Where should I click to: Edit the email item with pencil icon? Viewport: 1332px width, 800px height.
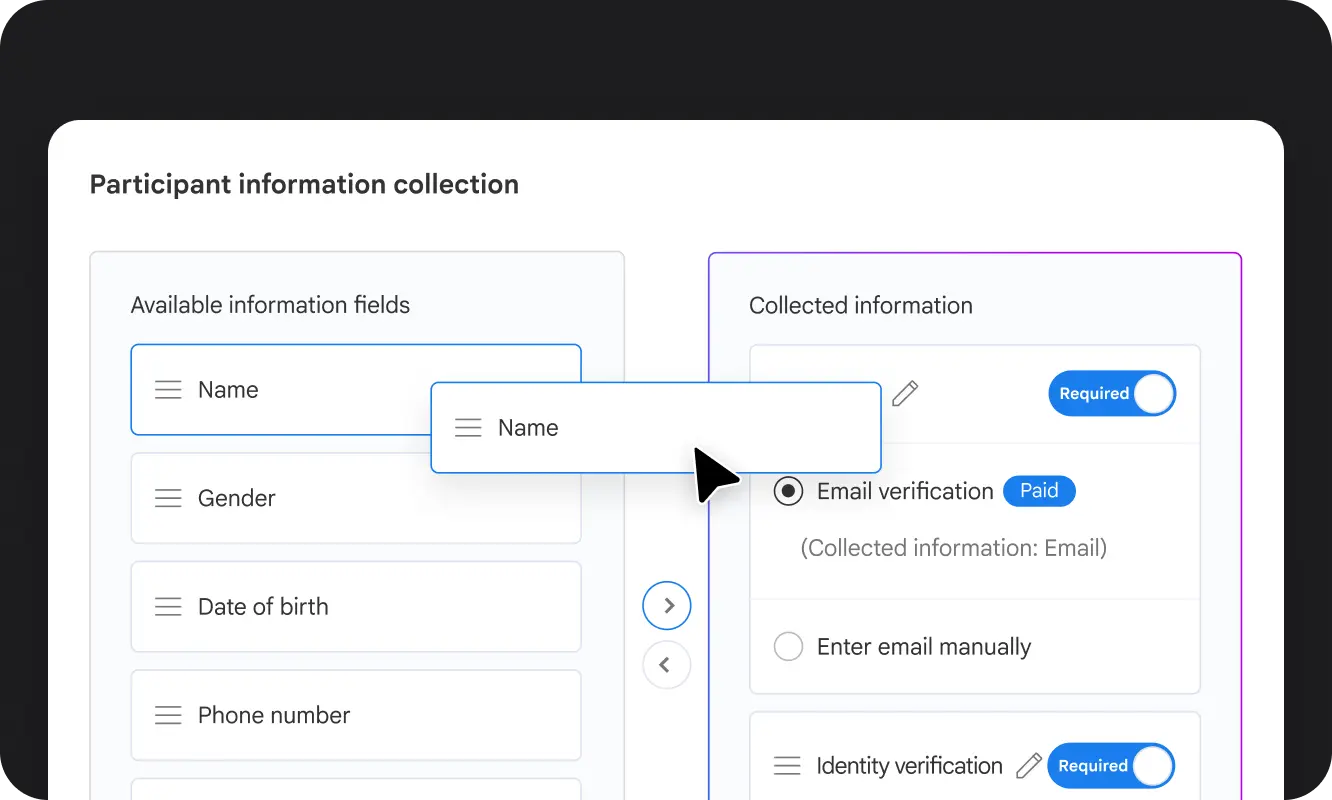(904, 393)
